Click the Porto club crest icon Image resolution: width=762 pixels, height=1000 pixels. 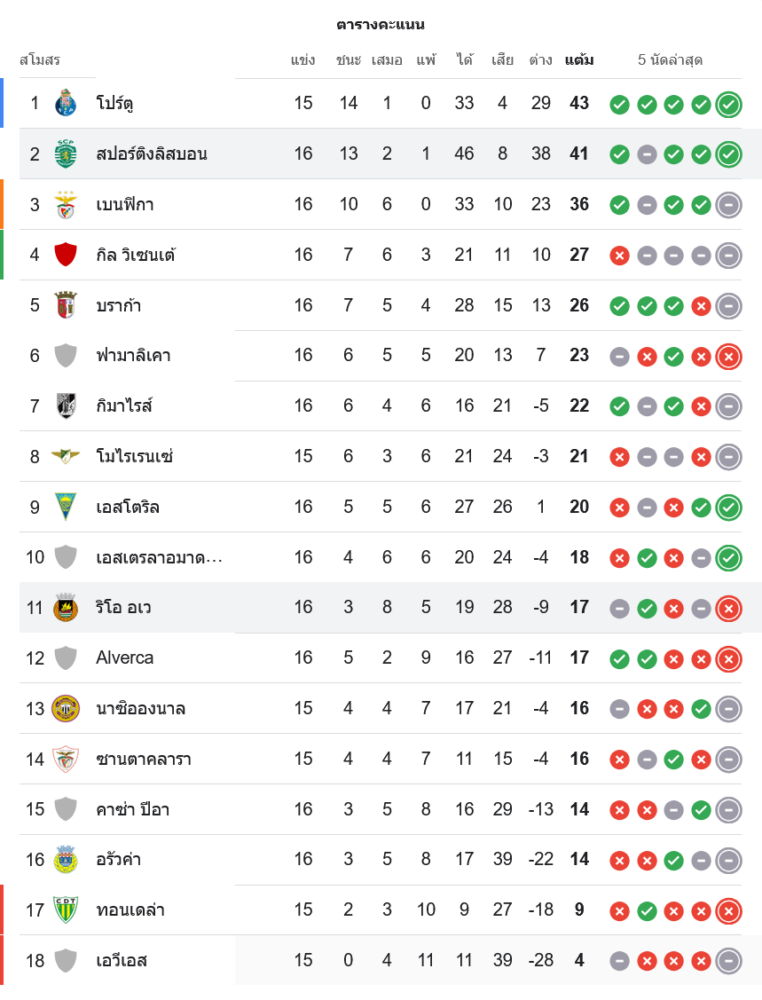click(66, 103)
